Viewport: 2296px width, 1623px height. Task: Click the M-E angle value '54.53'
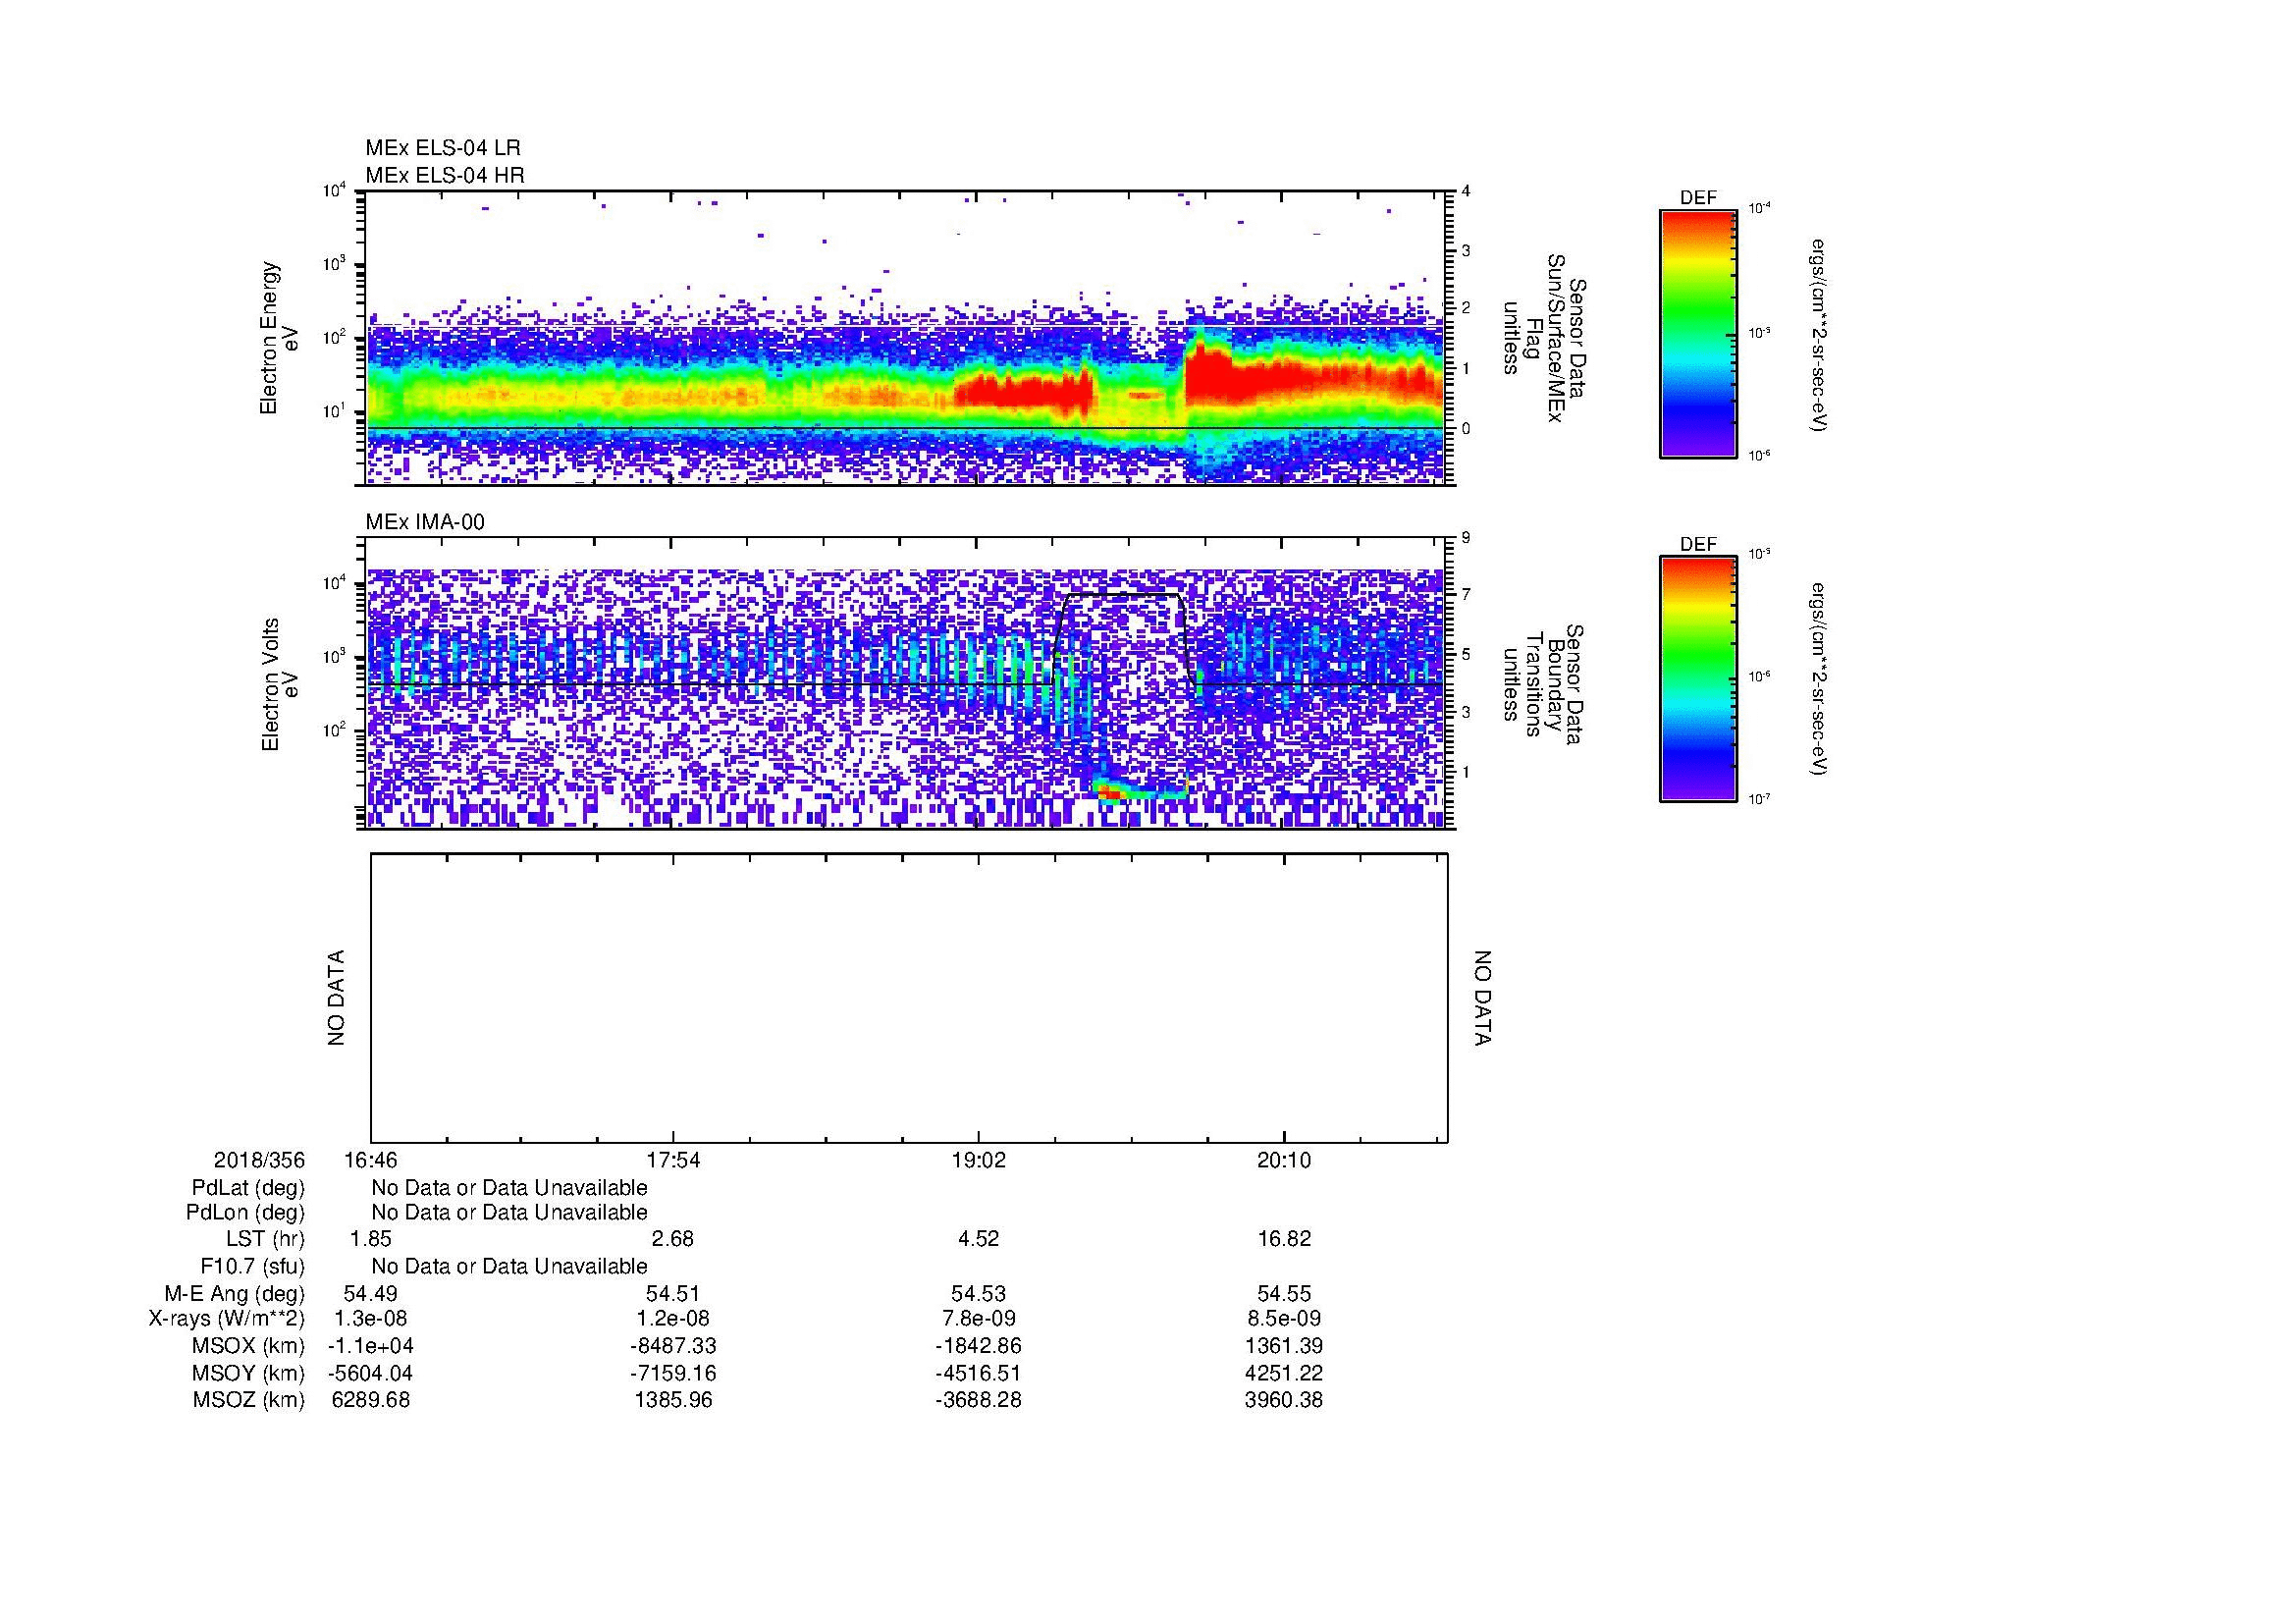point(978,1294)
